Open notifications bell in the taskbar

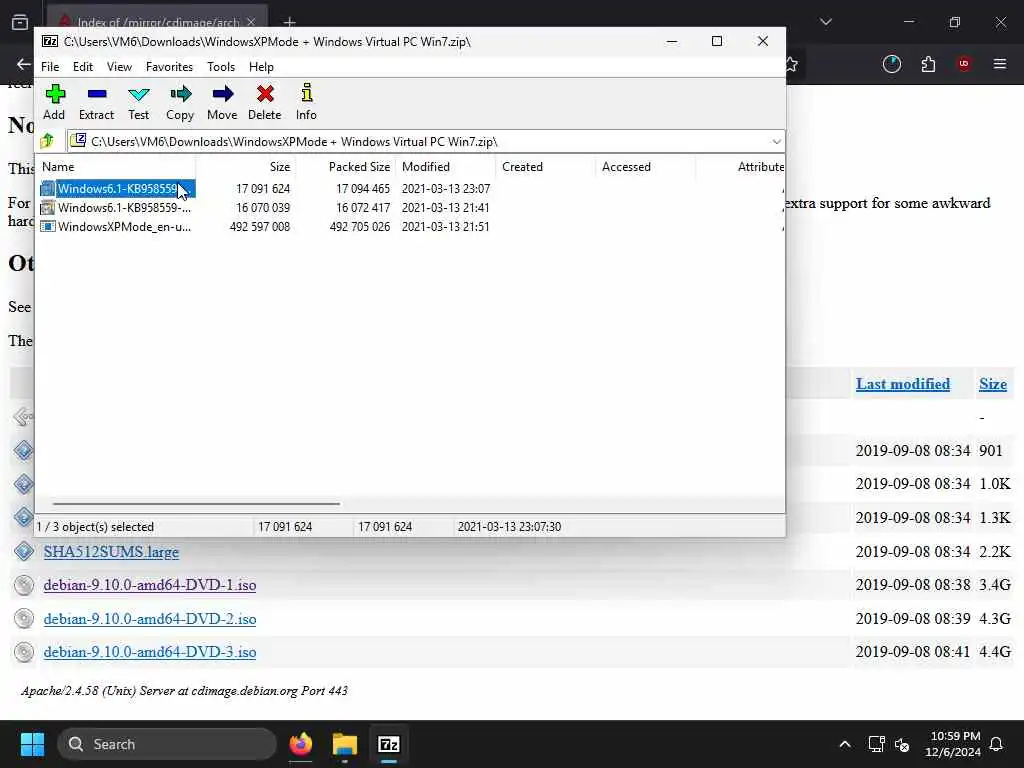pos(997,744)
